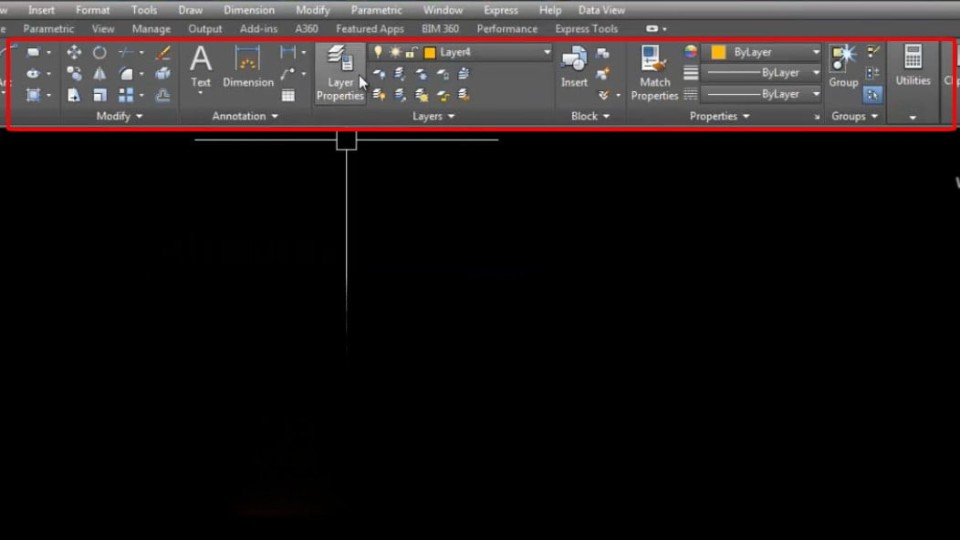The width and height of the screenshot is (960, 540).
Task: Open the Layer4 layer dropdown
Action: 546,52
